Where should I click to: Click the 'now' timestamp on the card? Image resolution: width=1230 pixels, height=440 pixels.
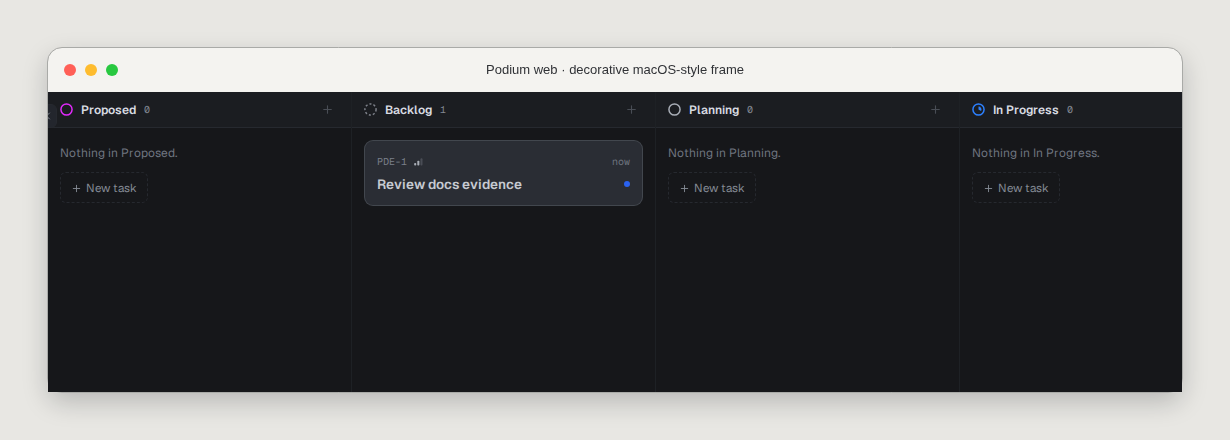[x=621, y=162]
